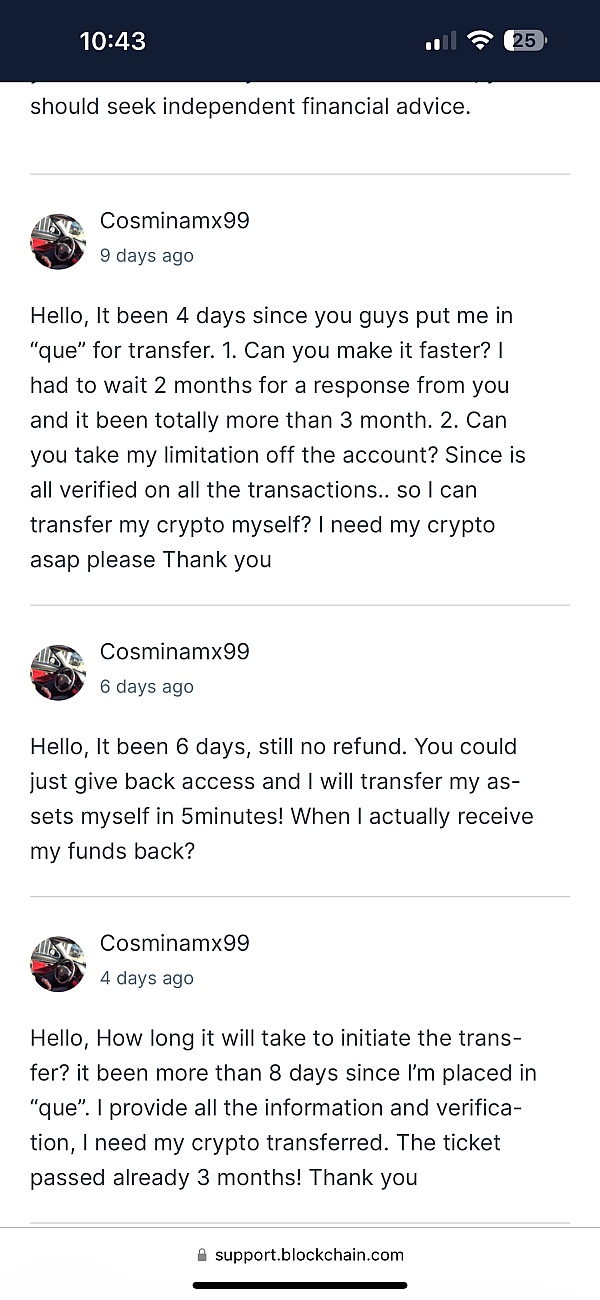Screen dimensions: 600x1300
Task: Tap the "9 days ago" timestamp
Action: (x=147, y=256)
